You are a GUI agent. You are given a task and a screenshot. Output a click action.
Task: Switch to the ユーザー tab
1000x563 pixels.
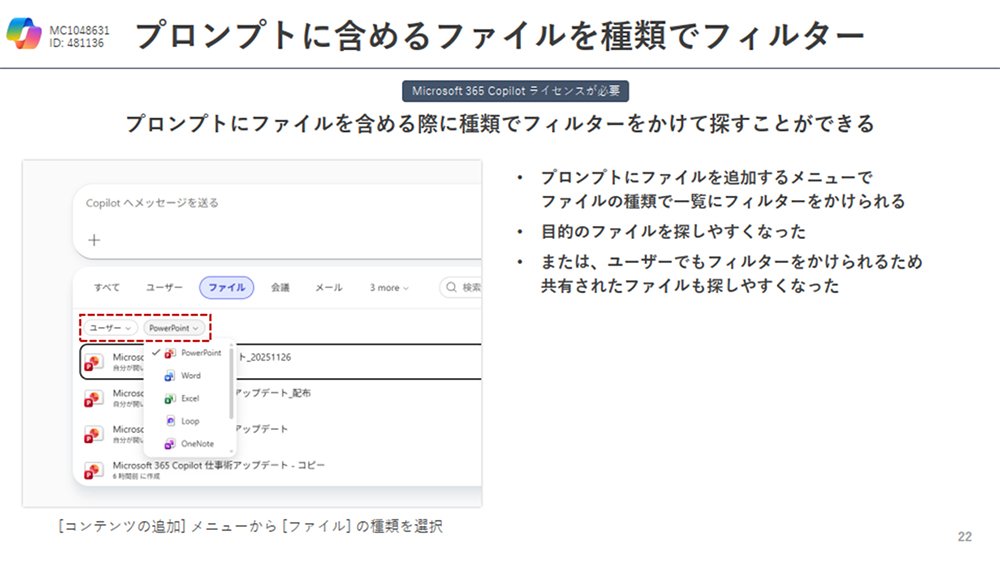pos(164,288)
